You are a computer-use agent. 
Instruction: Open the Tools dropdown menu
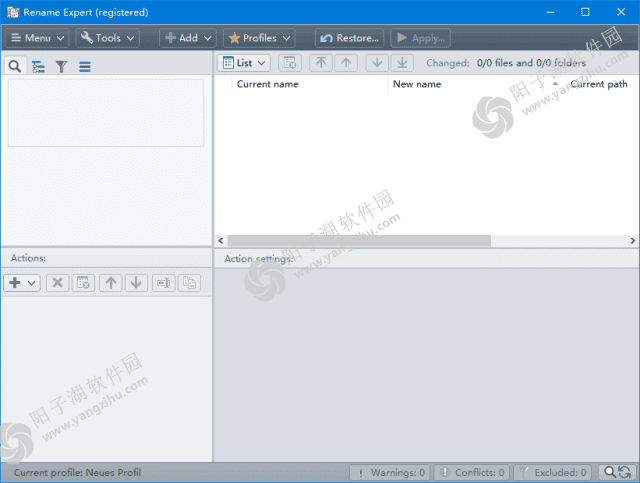107,38
